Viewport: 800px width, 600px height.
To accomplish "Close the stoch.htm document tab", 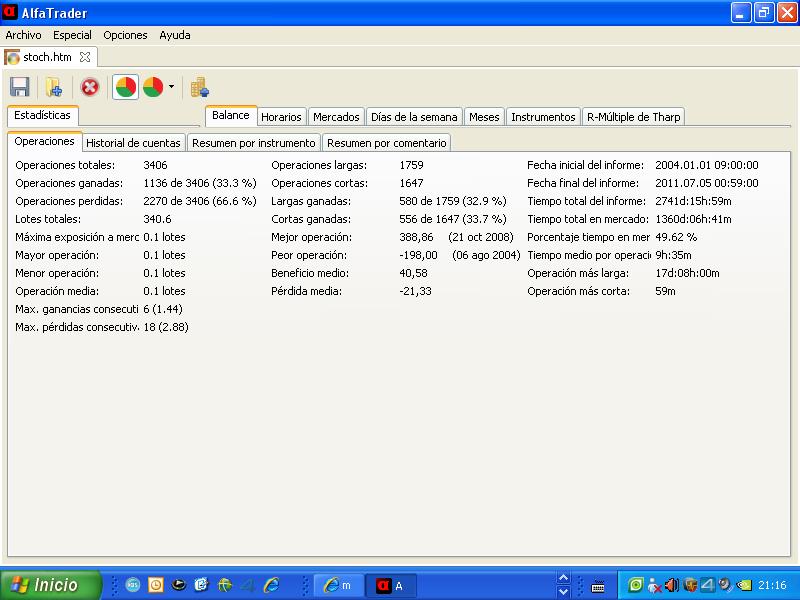I will coord(85,58).
